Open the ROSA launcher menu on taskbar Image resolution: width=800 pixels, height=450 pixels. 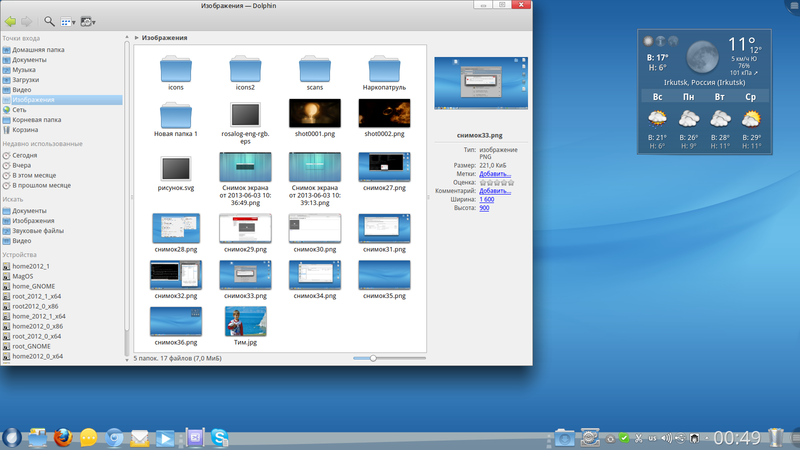click(x=12, y=438)
